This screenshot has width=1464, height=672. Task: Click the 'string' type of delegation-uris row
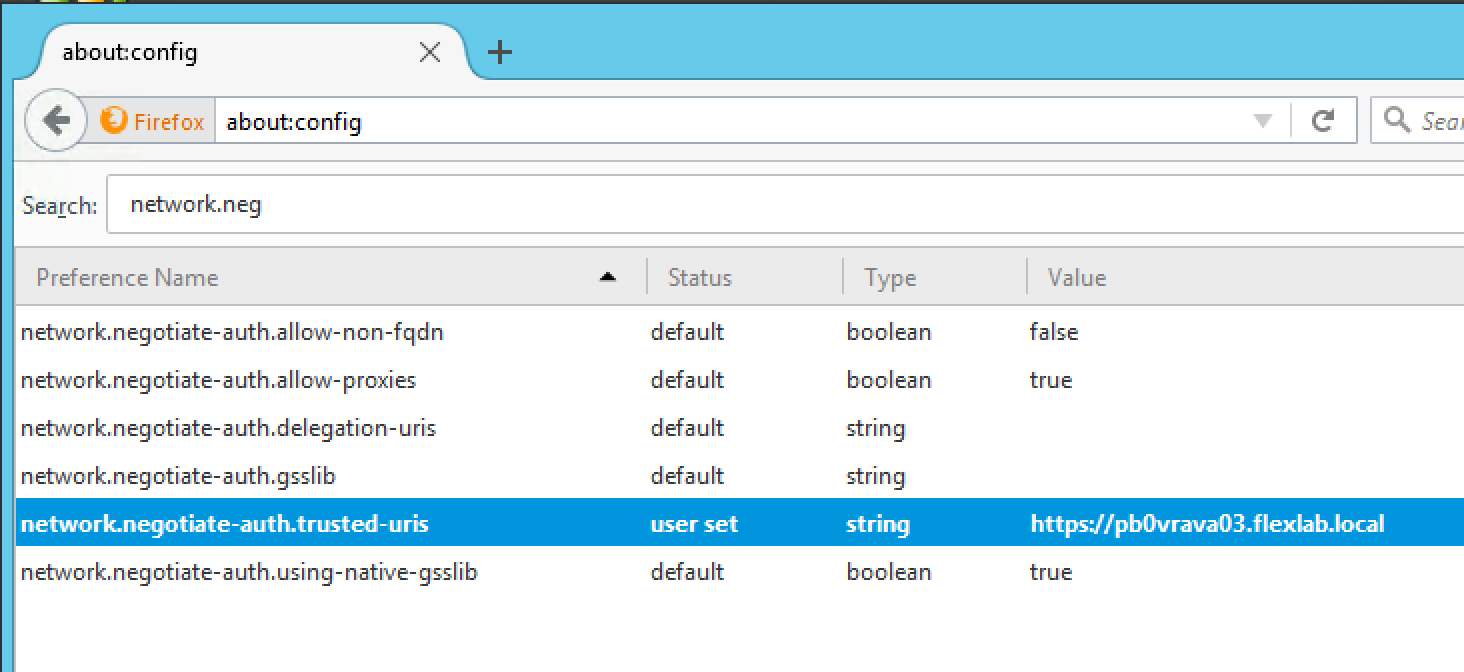[876, 429]
